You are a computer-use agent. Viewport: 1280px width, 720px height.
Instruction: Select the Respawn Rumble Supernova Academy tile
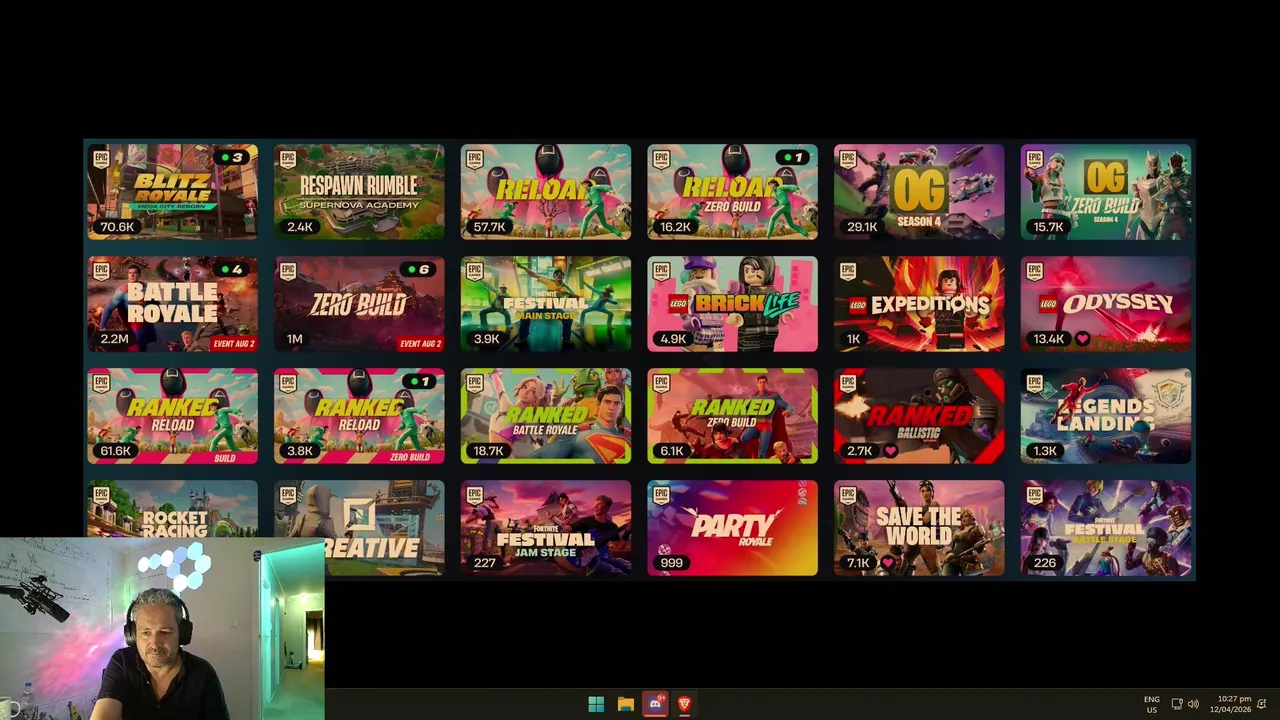[x=359, y=192]
